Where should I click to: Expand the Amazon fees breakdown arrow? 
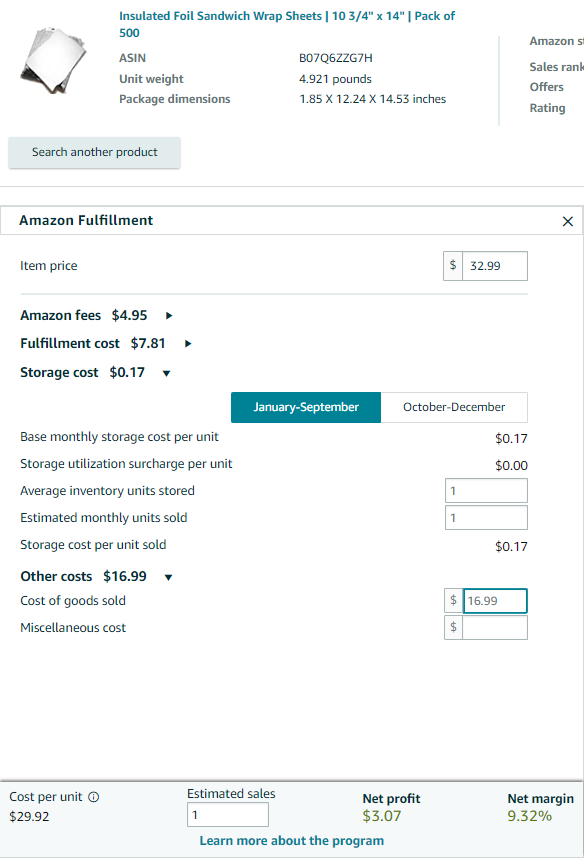[169, 316]
